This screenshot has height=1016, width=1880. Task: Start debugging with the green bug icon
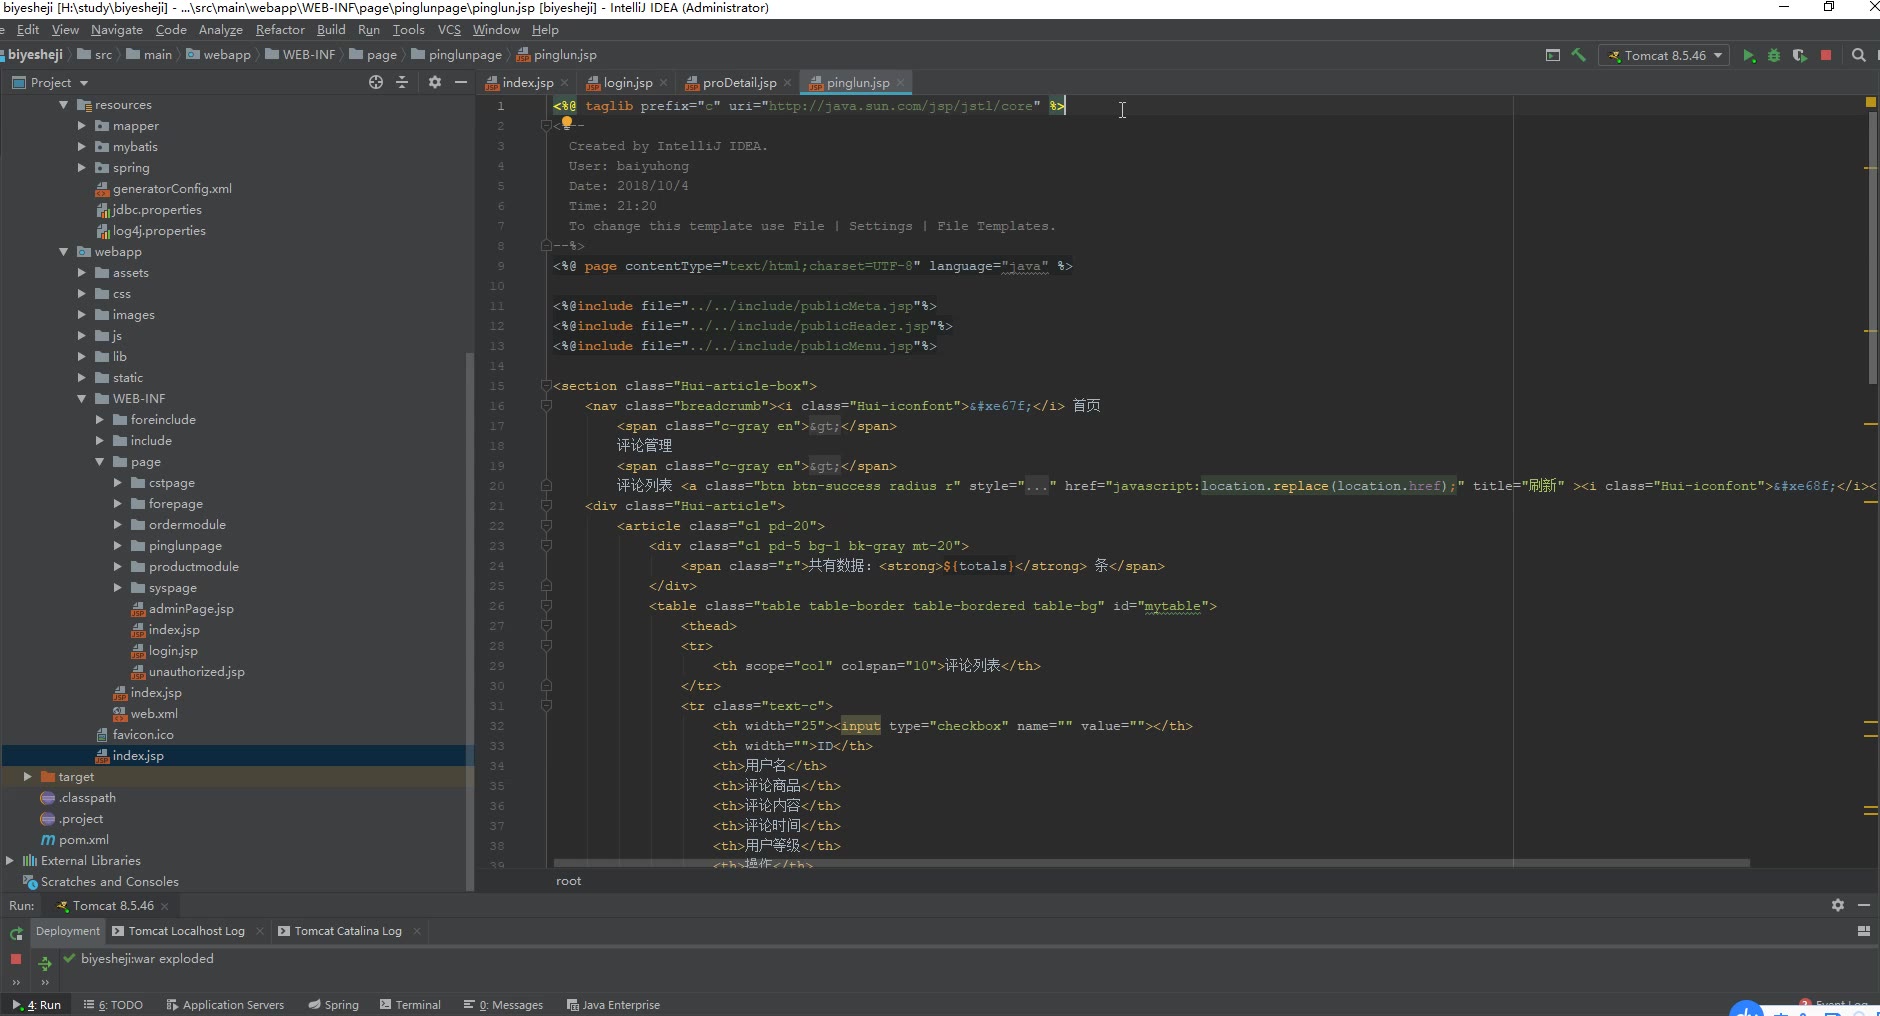point(1774,56)
